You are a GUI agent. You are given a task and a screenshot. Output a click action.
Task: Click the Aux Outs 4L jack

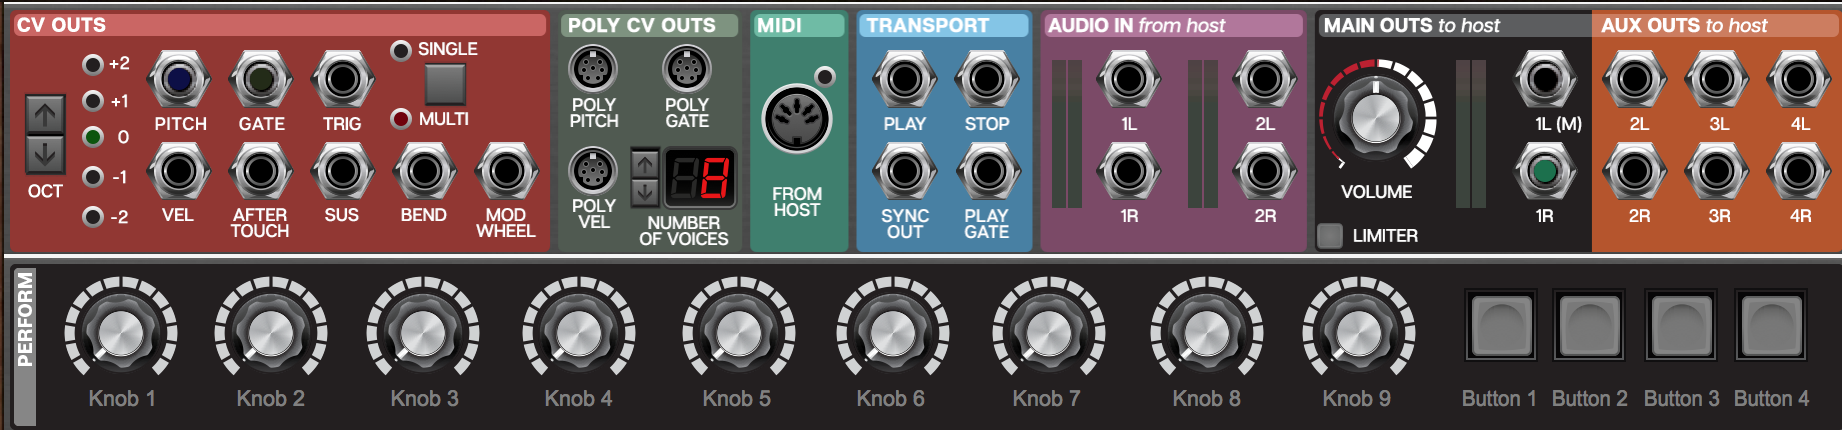pyautogui.click(x=1798, y=79)
